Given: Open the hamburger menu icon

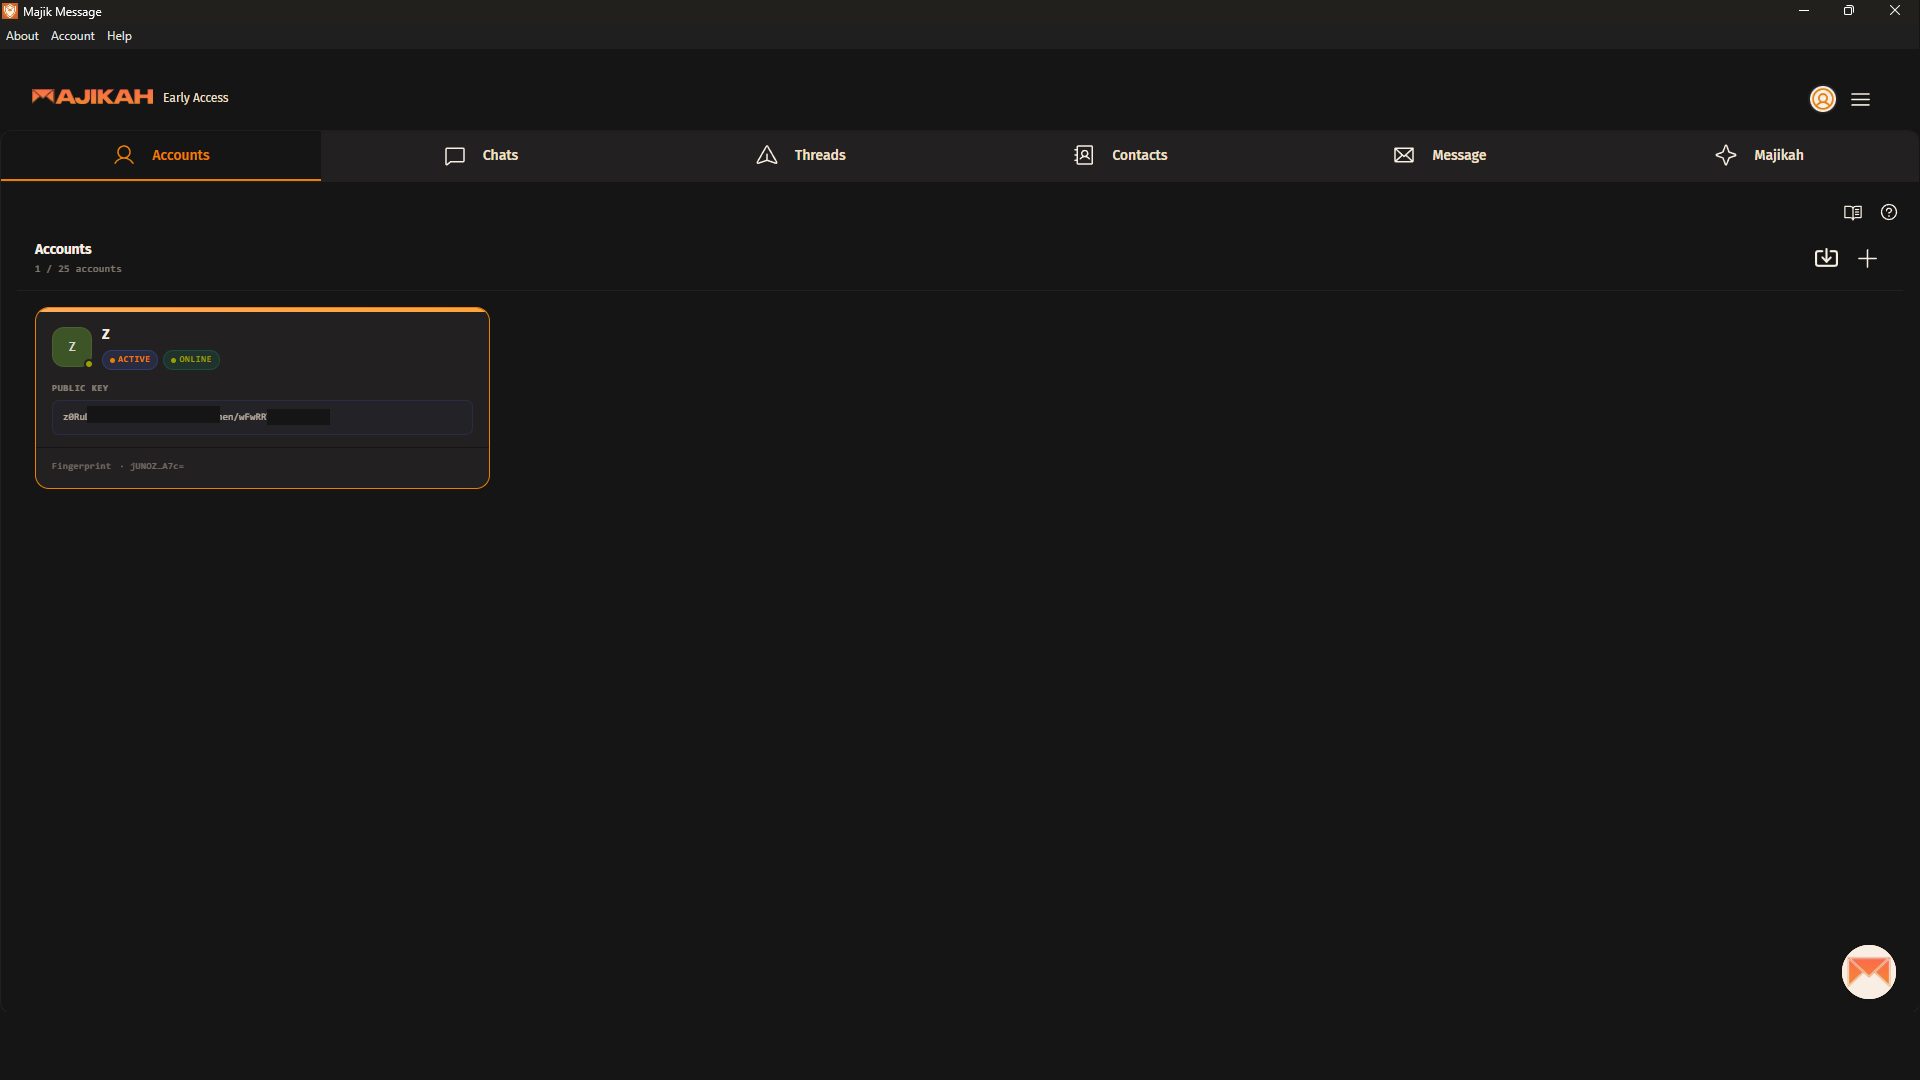Looking at the screenshot, I should (x=1860, y=99).
